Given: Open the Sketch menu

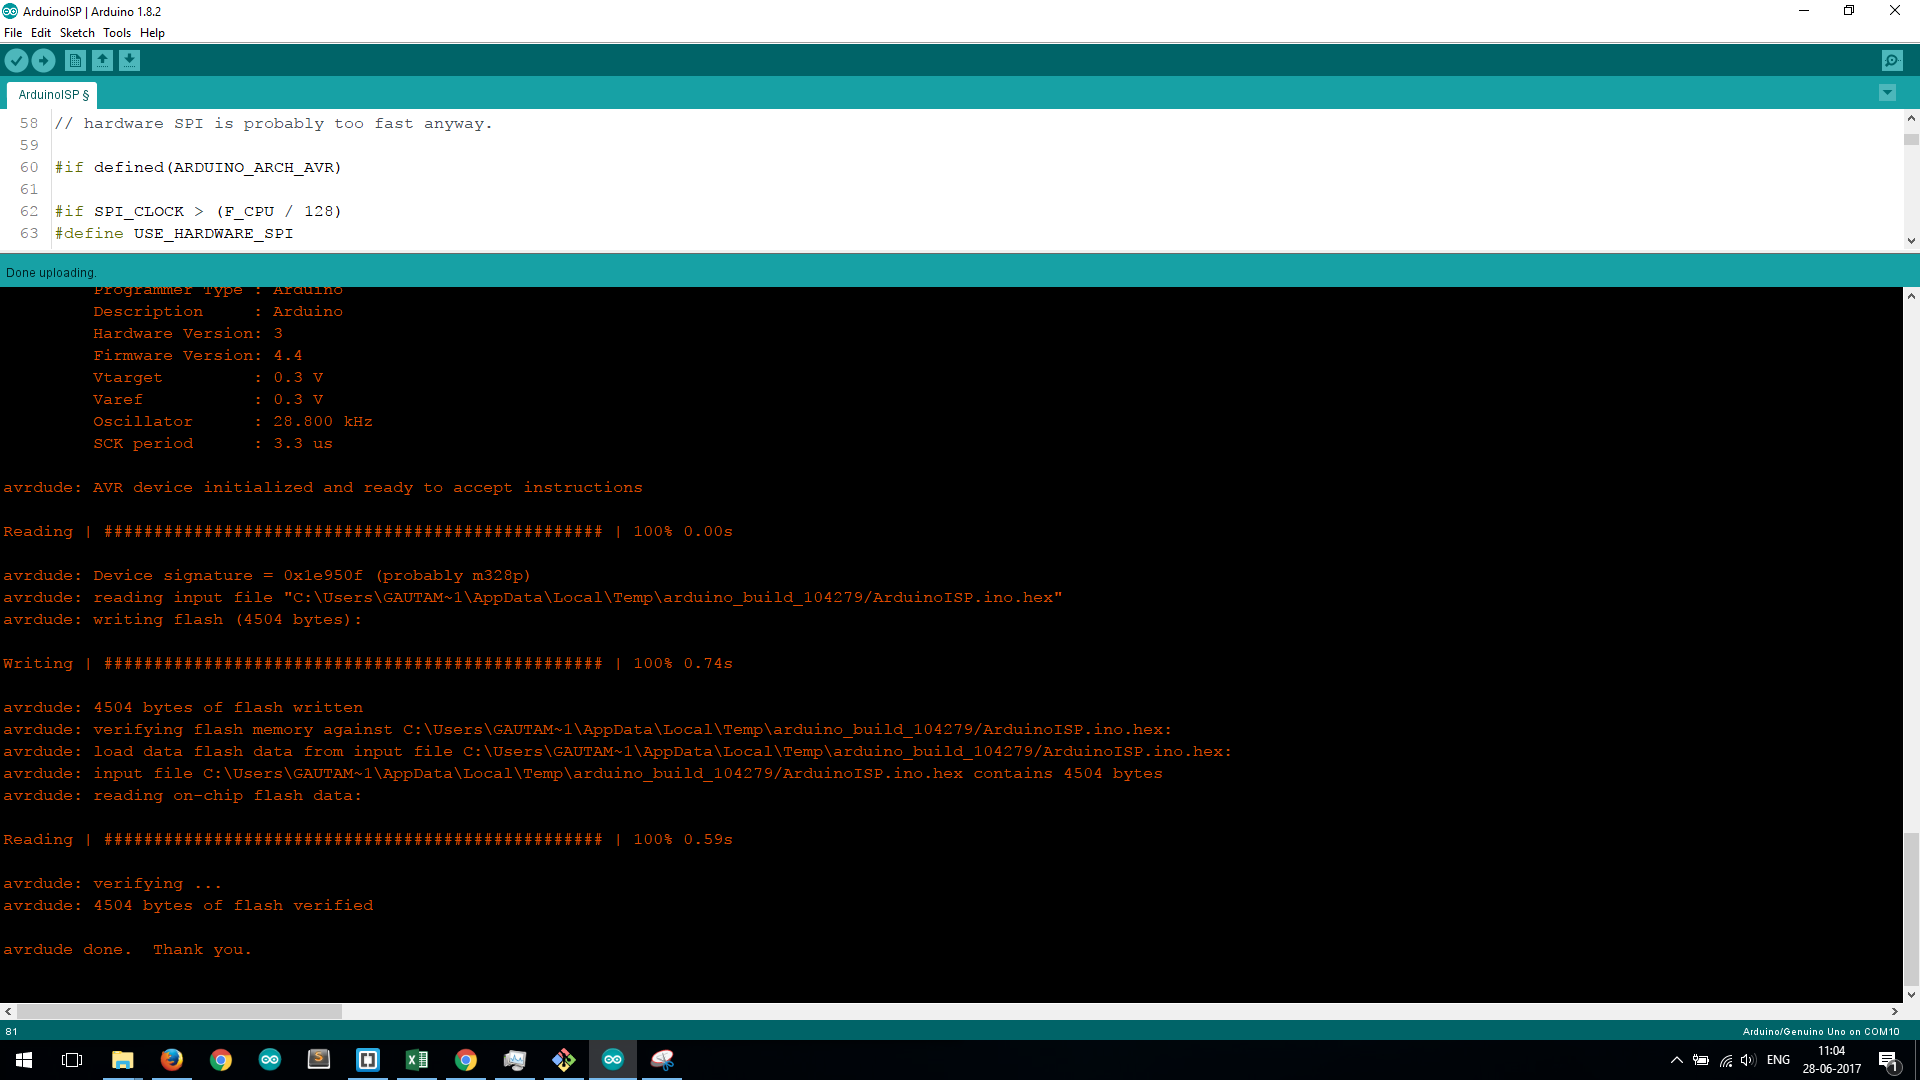Looking at the screenshot, I should 77,33.
